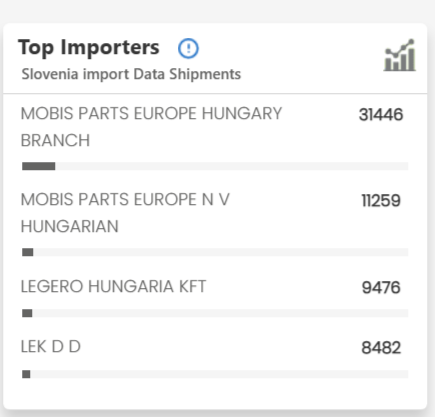Image resolution: width=435 pixels, height=417 pixels.
Task: Open LEGERO HUNGARIA KFT importer entry
Action: click(x=113, y=286)
